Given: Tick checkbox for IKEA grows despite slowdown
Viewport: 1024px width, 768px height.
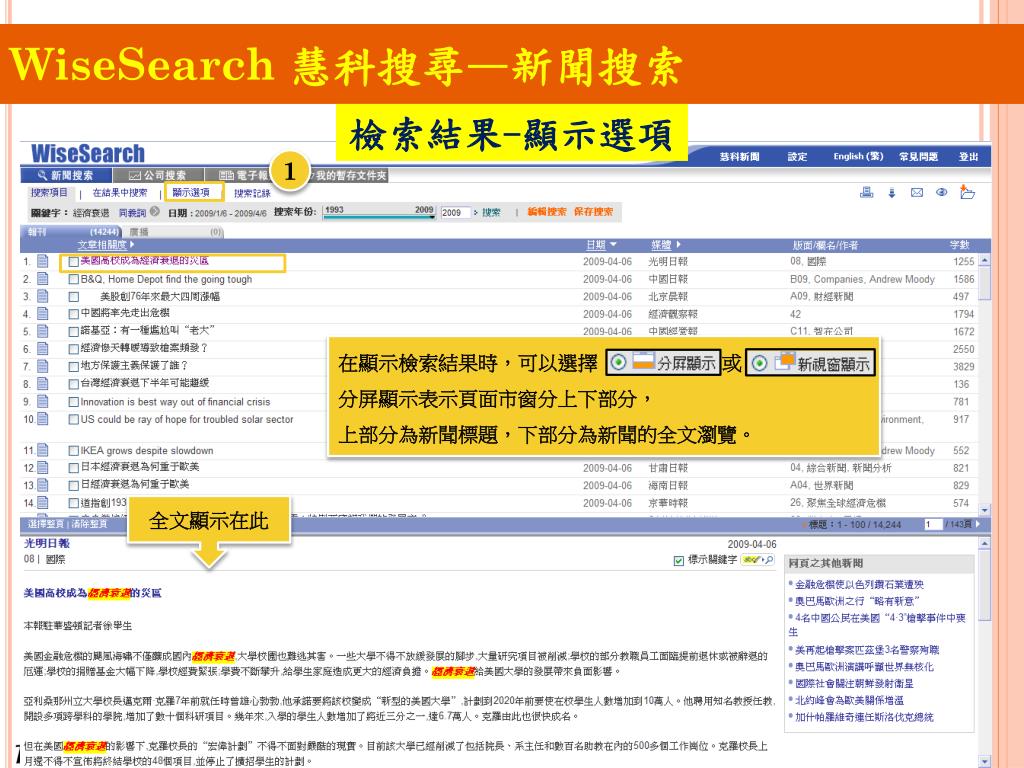Looking at the screenshot, I should (x=74, y=451).
